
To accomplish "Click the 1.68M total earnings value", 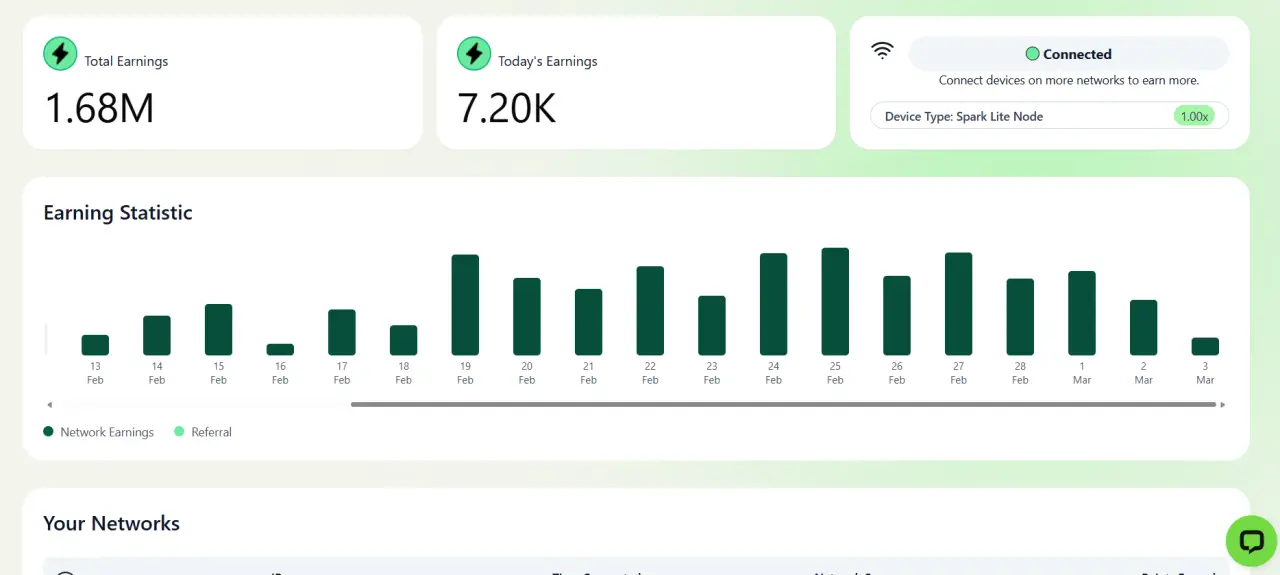I will point(100,107).
